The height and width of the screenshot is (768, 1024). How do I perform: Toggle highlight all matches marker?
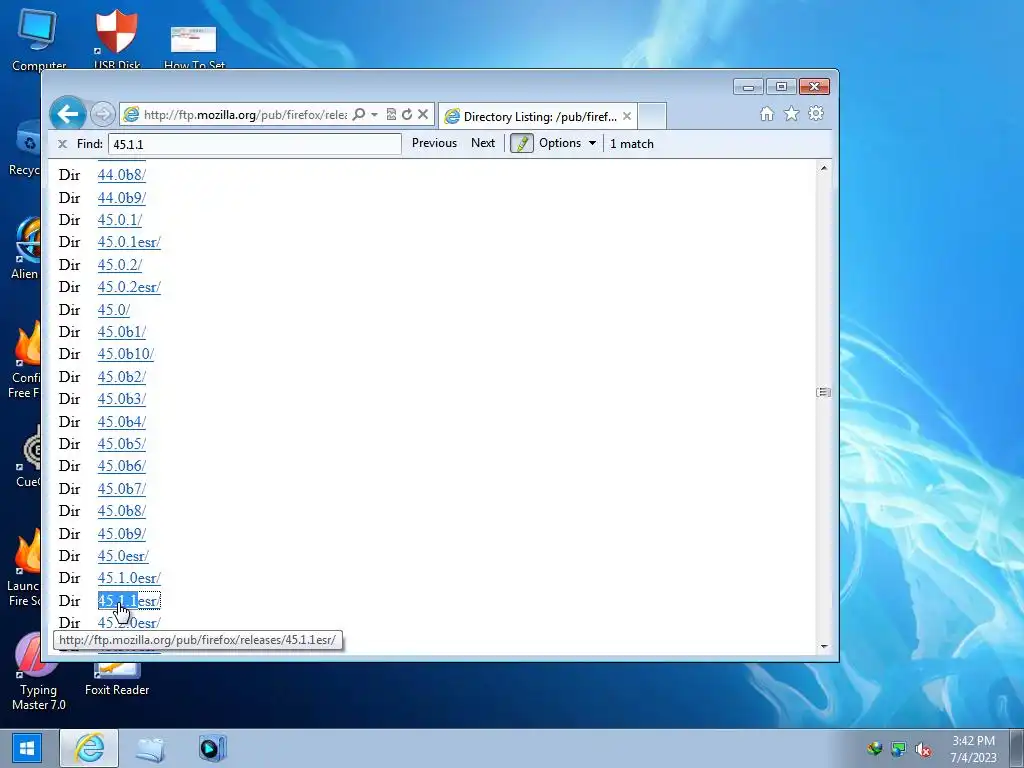click(521, 144)
